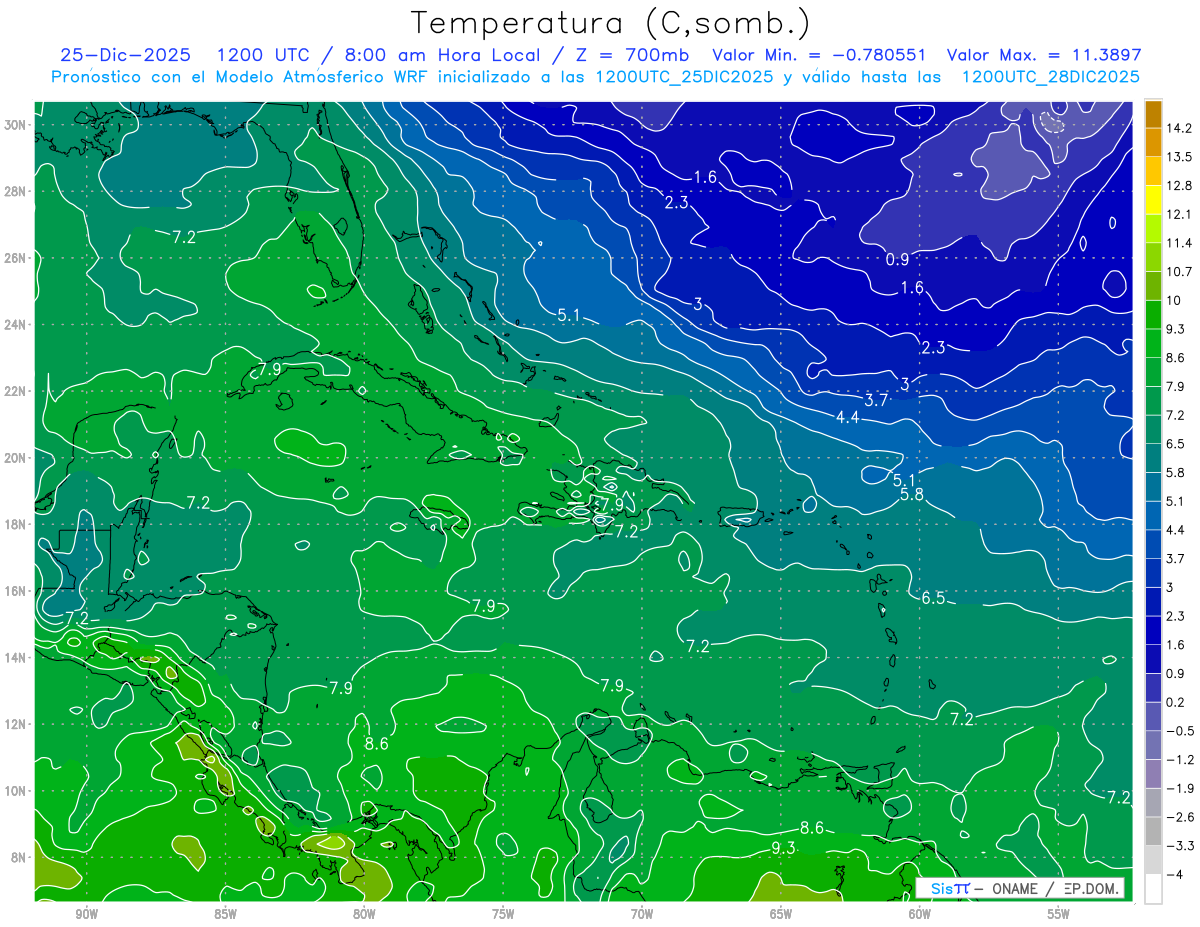Click the 'SisTT - ONAME / EP.DOM.' logo box

point(1020,888)
